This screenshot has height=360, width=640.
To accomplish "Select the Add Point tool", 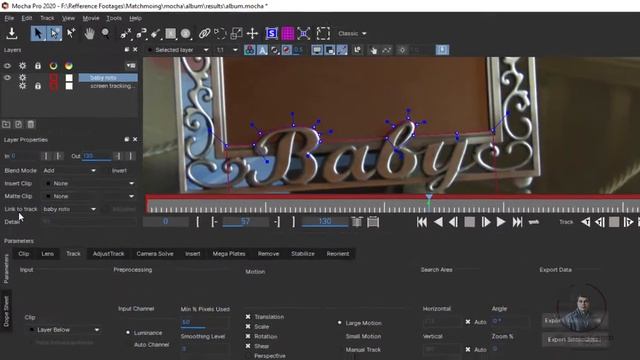I will [x=71, y=33].
